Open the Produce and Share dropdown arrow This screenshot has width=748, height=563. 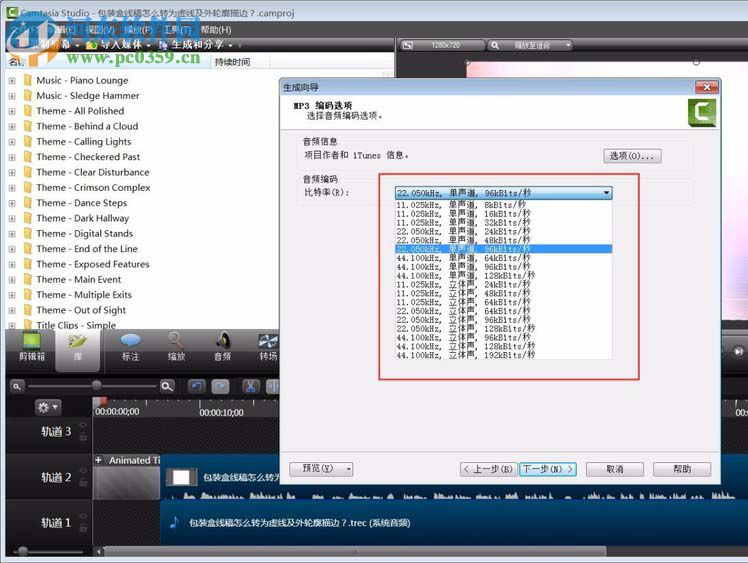230,45
